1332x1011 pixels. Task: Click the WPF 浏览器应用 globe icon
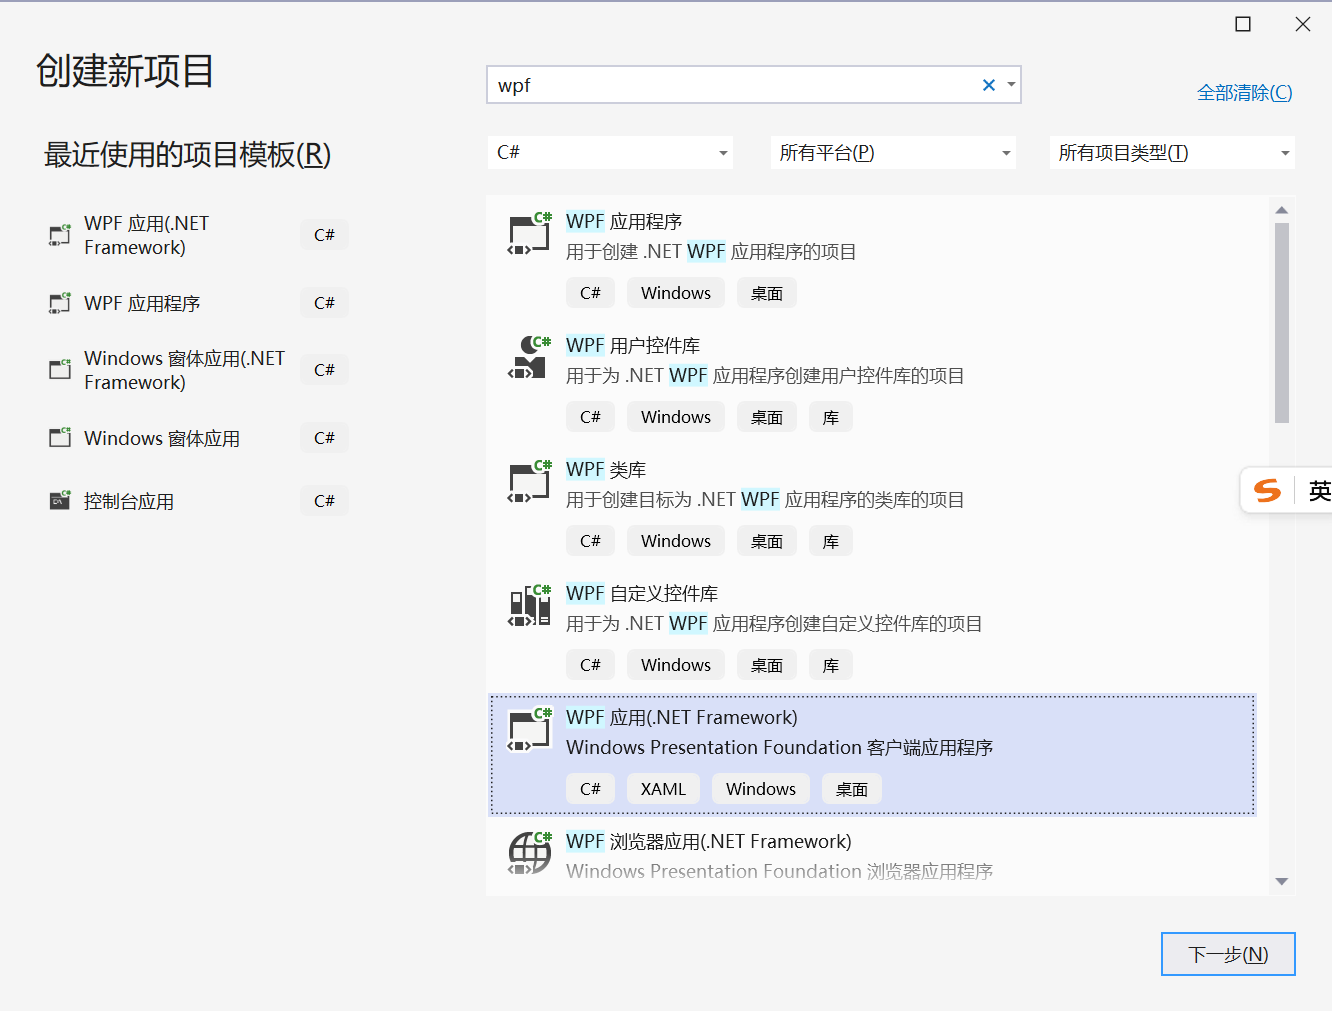(529, 853)
